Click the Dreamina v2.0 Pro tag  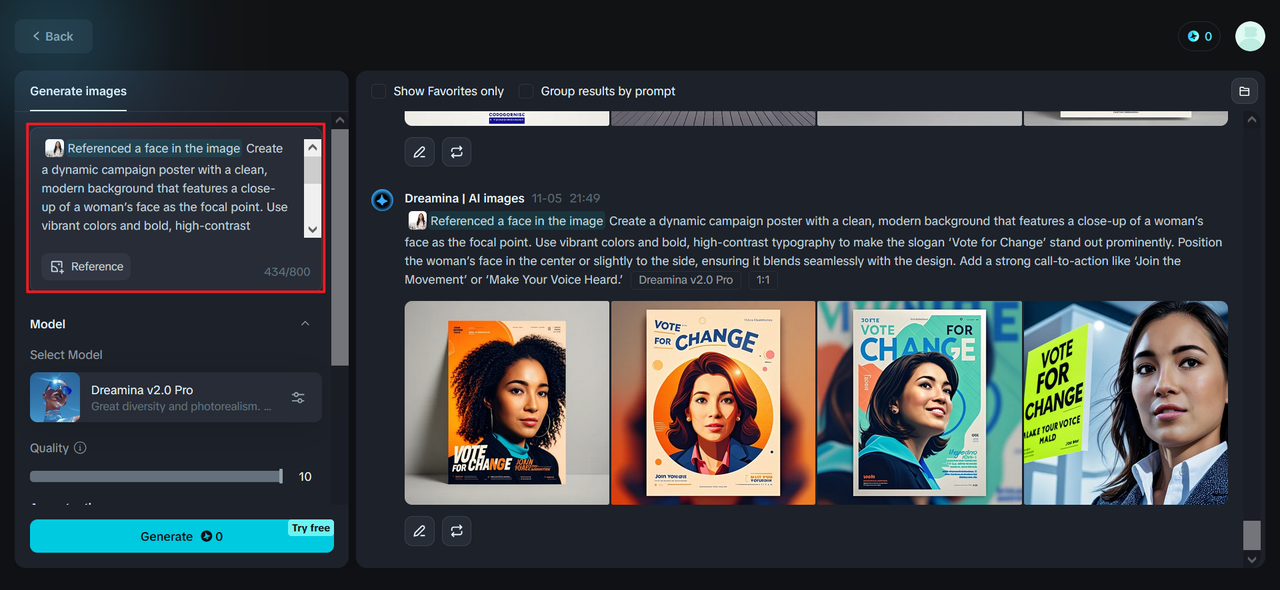[686, 280]
